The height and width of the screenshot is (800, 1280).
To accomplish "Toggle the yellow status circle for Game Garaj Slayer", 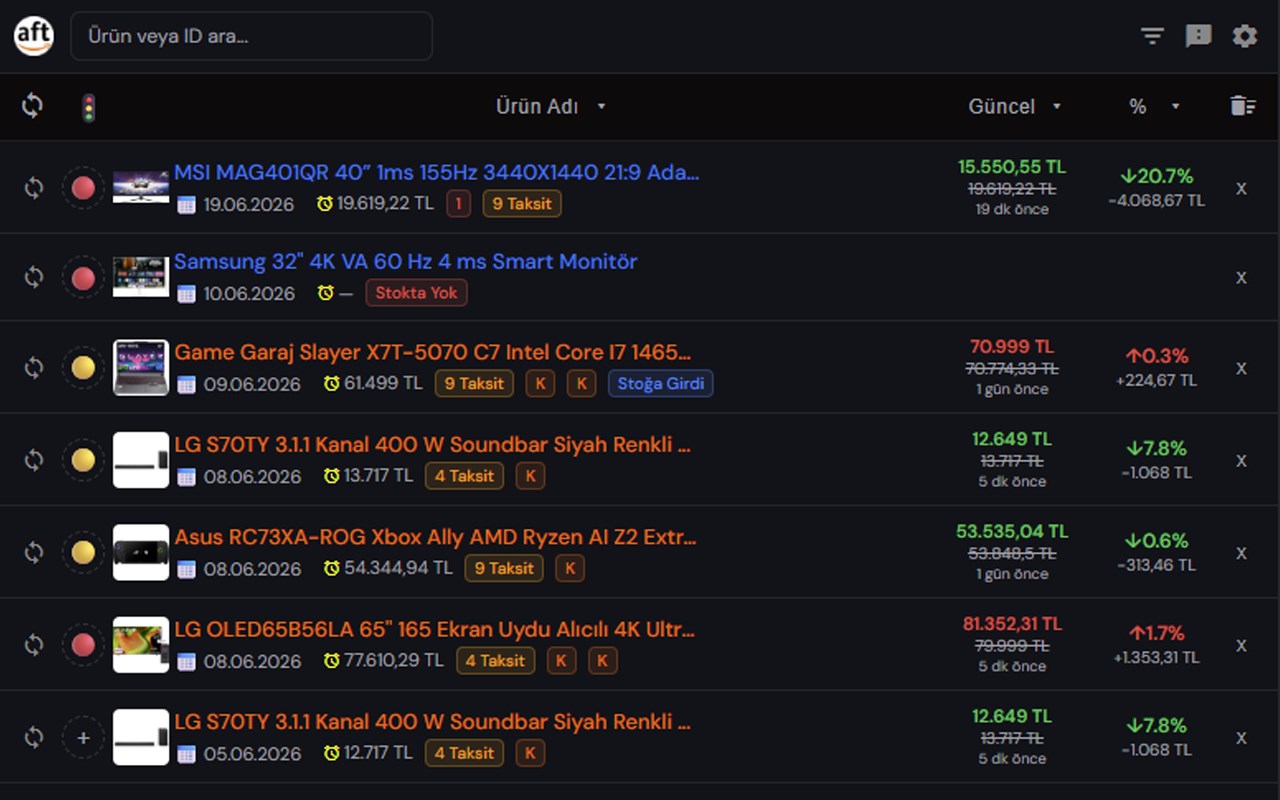I will pyautogui.click(x=83, y=368).
